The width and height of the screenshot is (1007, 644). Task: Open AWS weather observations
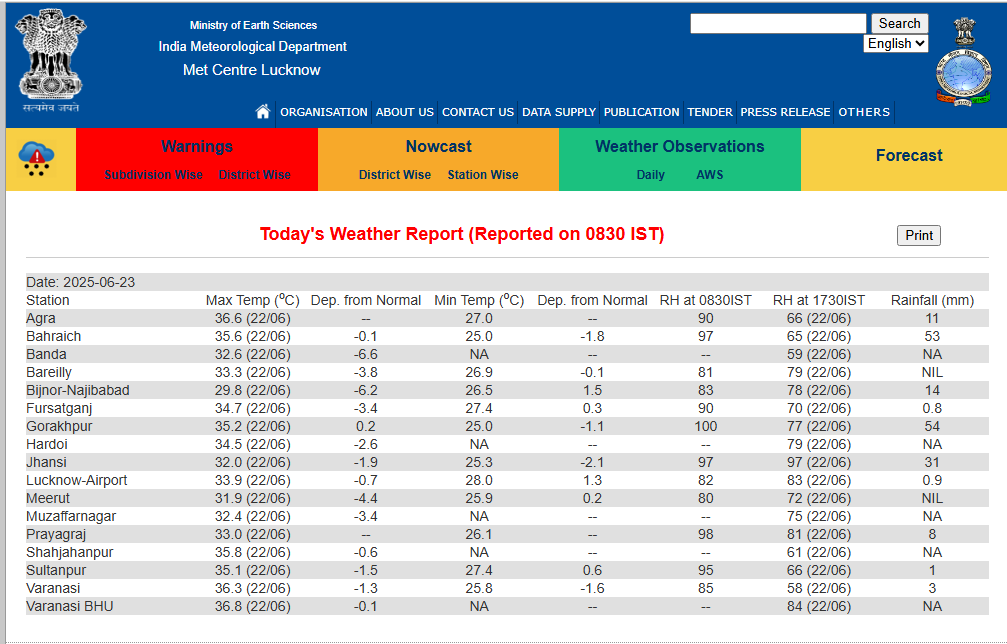point(710,175)
